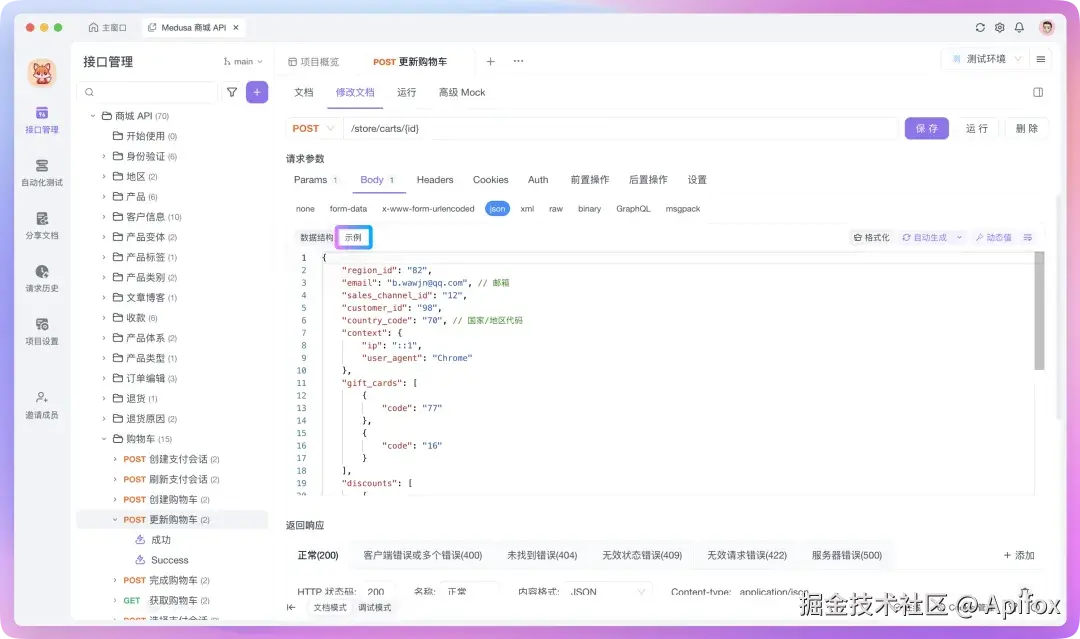Viewport: 1080px width, 639px height.
Task: Open notifications via the bell icon
Action: click(1019, 28)
